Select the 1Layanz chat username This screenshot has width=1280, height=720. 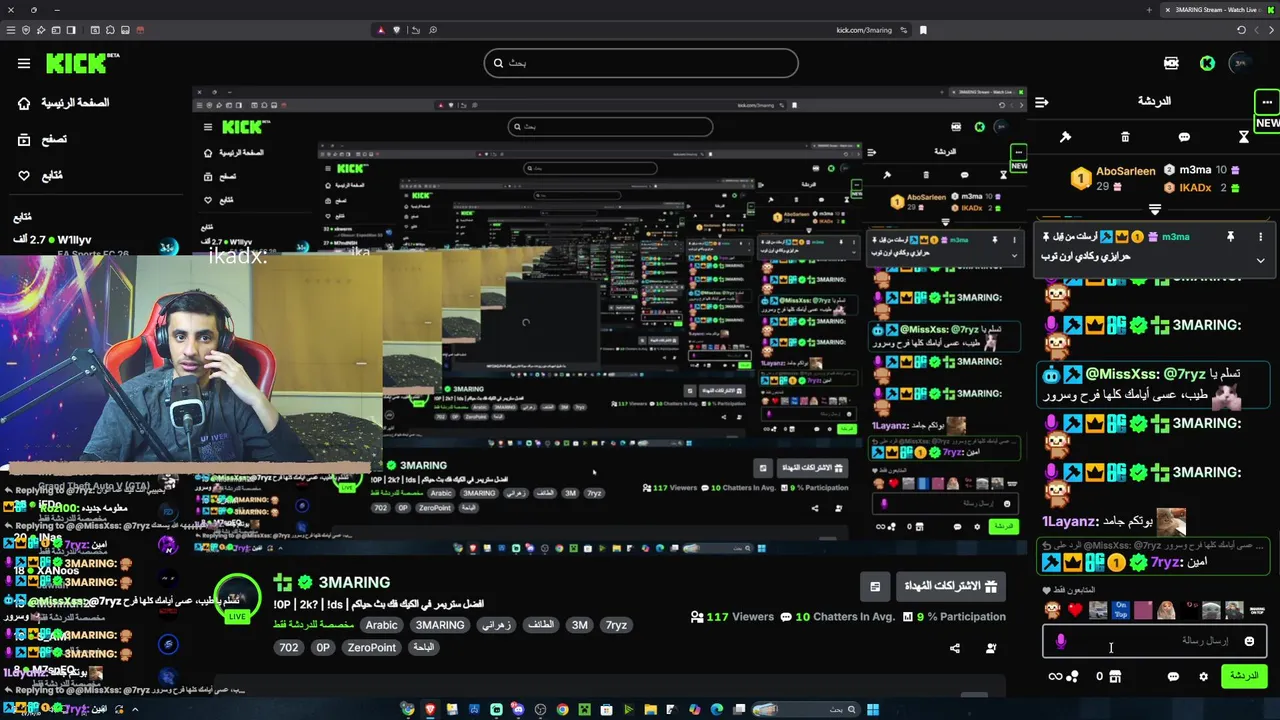click(1070, 522)
